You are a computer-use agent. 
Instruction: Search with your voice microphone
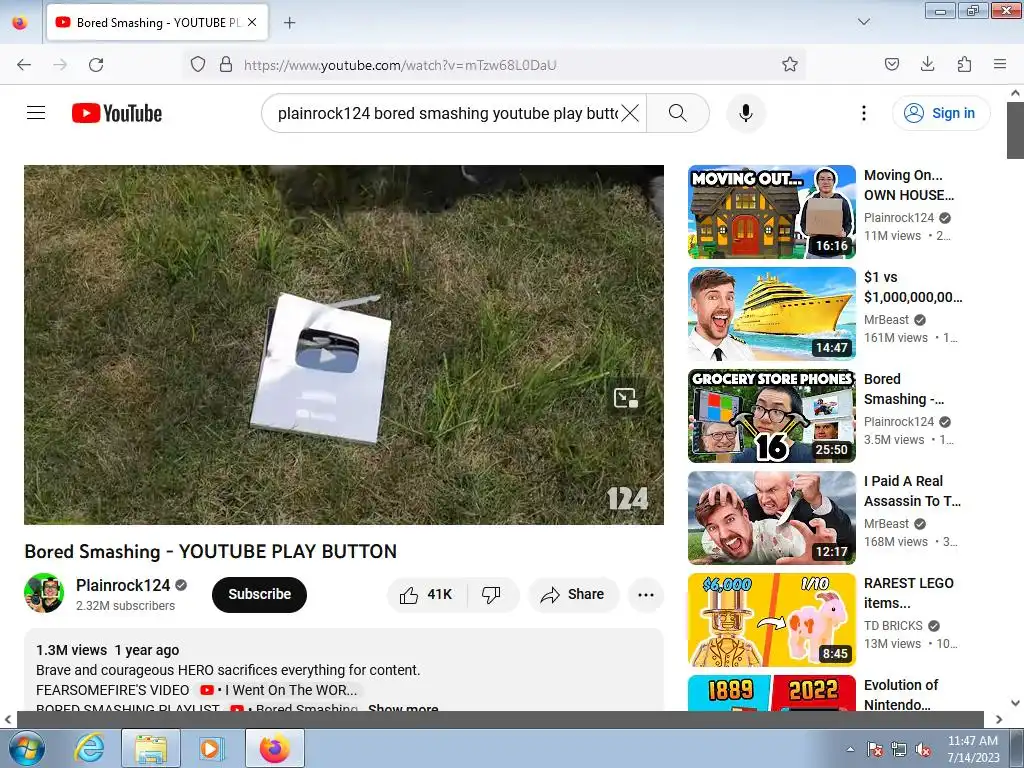pyautogui.click(x=746, y=113)
